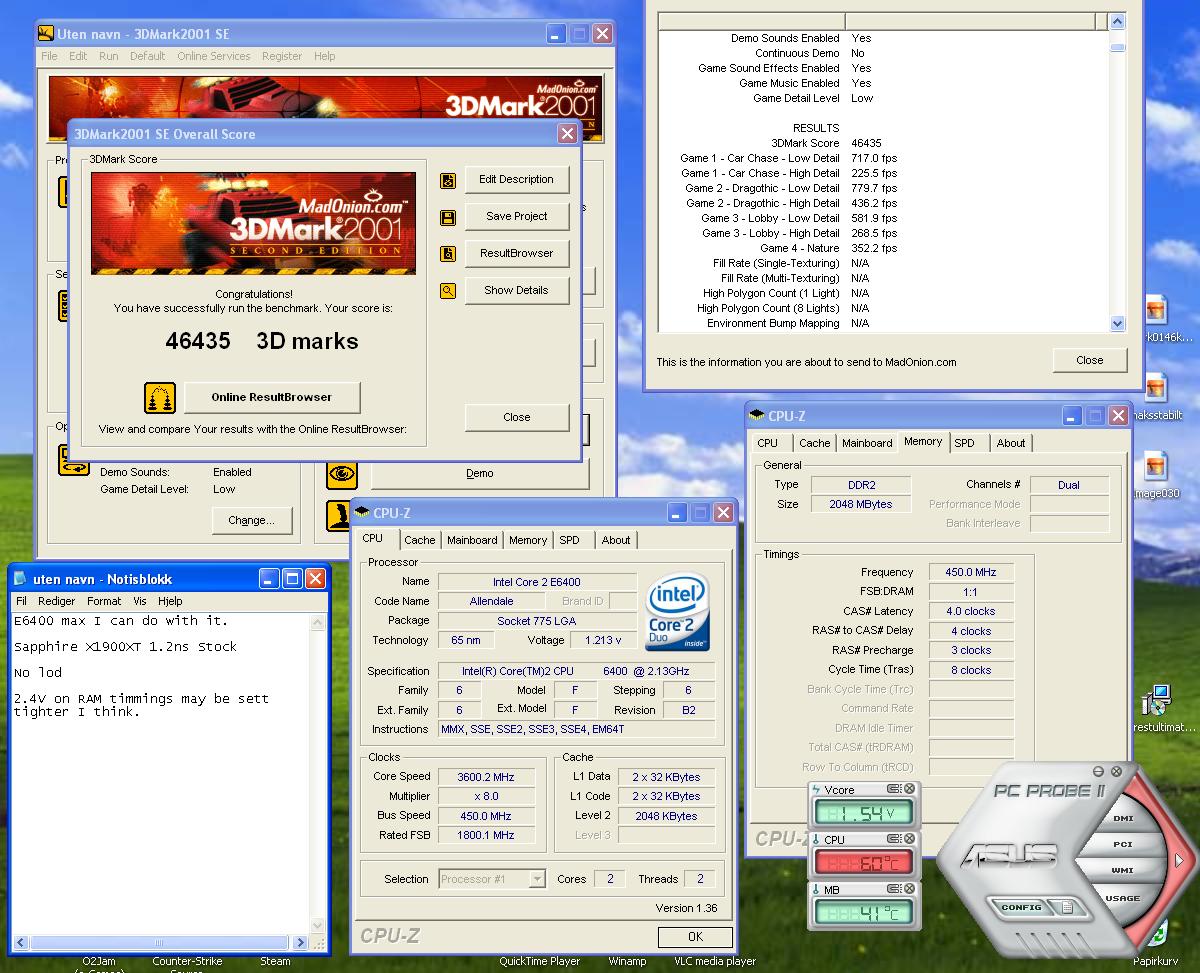Click Close in the MadOnion results details window
Viewport: 1200px width, 973px height.
1090,360
